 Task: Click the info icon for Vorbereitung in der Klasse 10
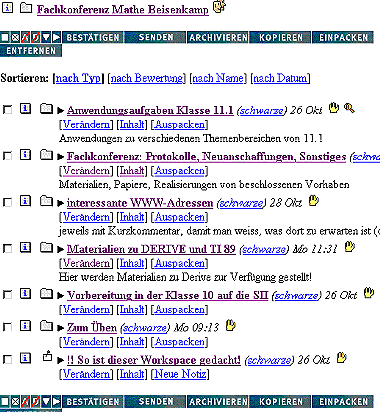click(x=25, y=294)
